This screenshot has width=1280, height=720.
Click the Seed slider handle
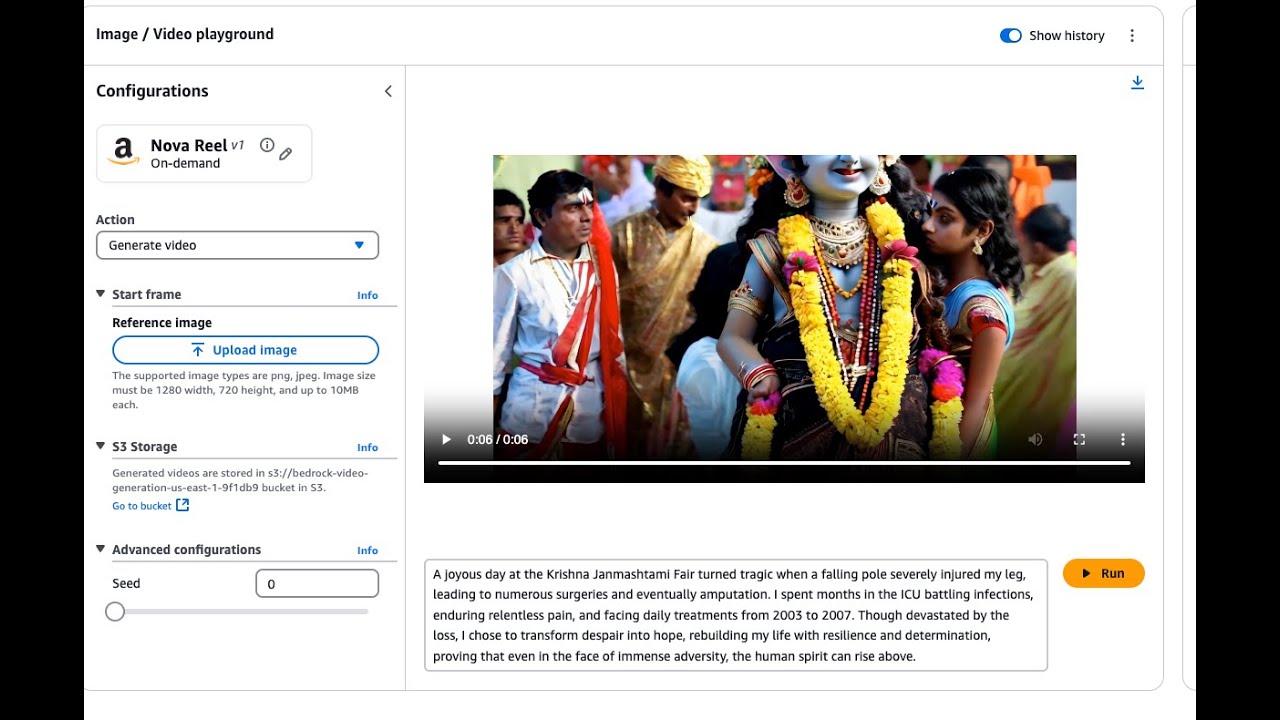pos(115,611)
